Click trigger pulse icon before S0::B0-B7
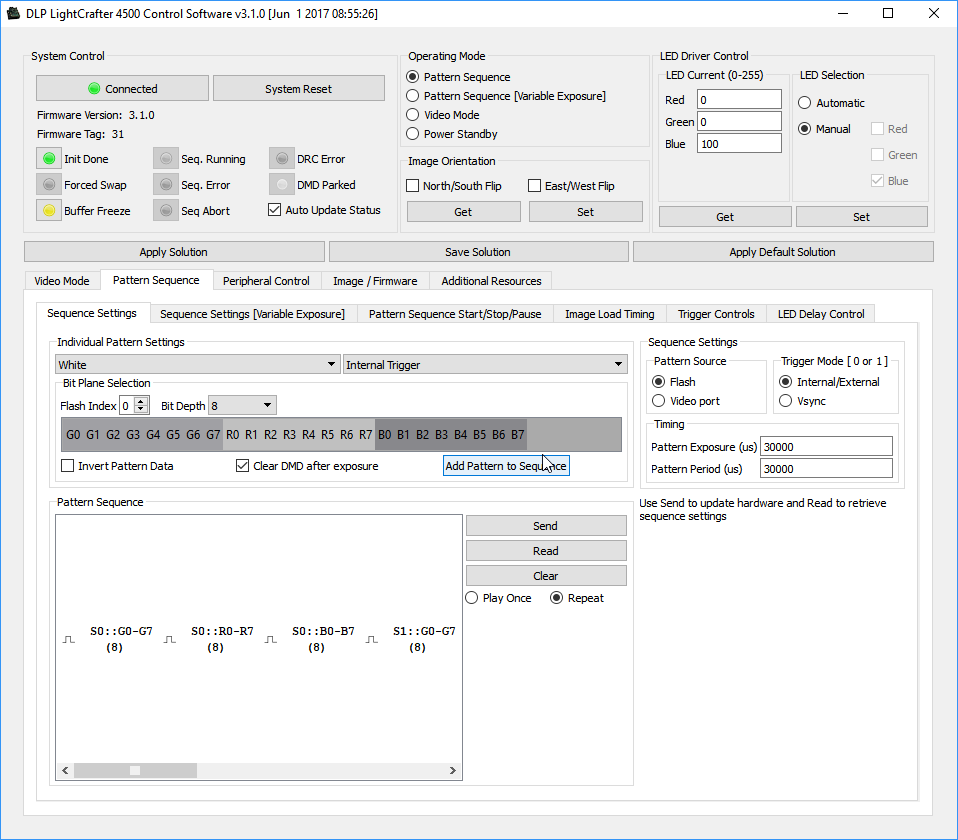The height and width of the screenshot is (840, 958). [271, 639]
